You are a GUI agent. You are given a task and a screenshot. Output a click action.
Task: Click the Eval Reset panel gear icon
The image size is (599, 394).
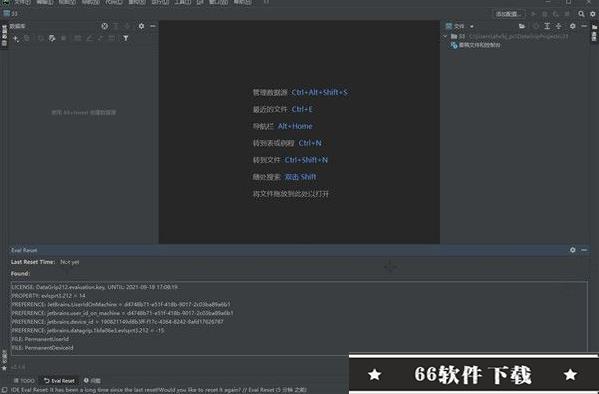(x=573, y=250)
